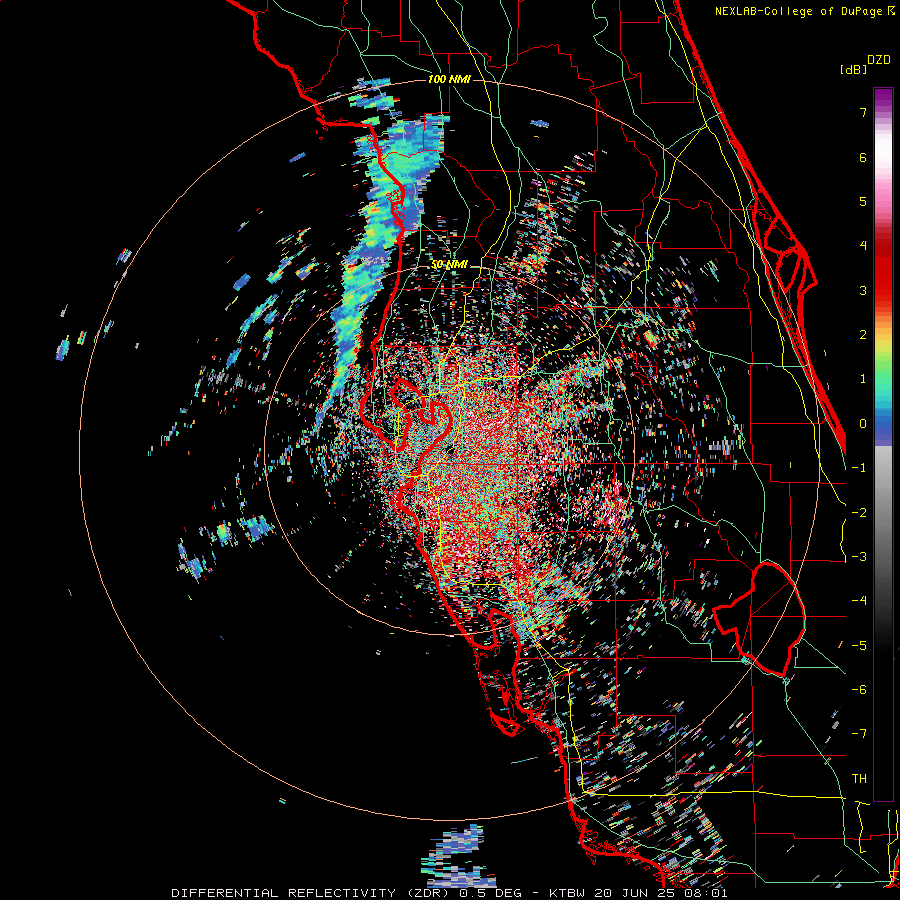The image size is (900, 900).
Task: Click the DIFFERENTIAL REFLECTIVITY (ZDR) caption text
Action: (312, 893)
